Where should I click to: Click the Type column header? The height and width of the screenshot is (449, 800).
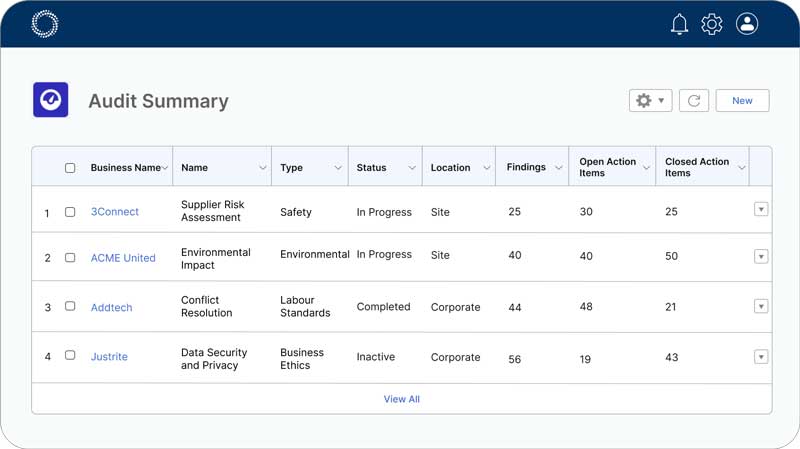(292, 168)
